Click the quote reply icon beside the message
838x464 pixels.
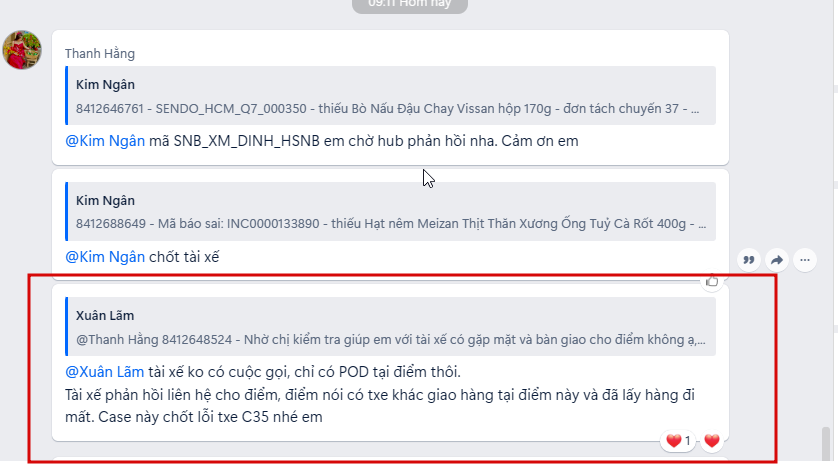tap(749, 260)
